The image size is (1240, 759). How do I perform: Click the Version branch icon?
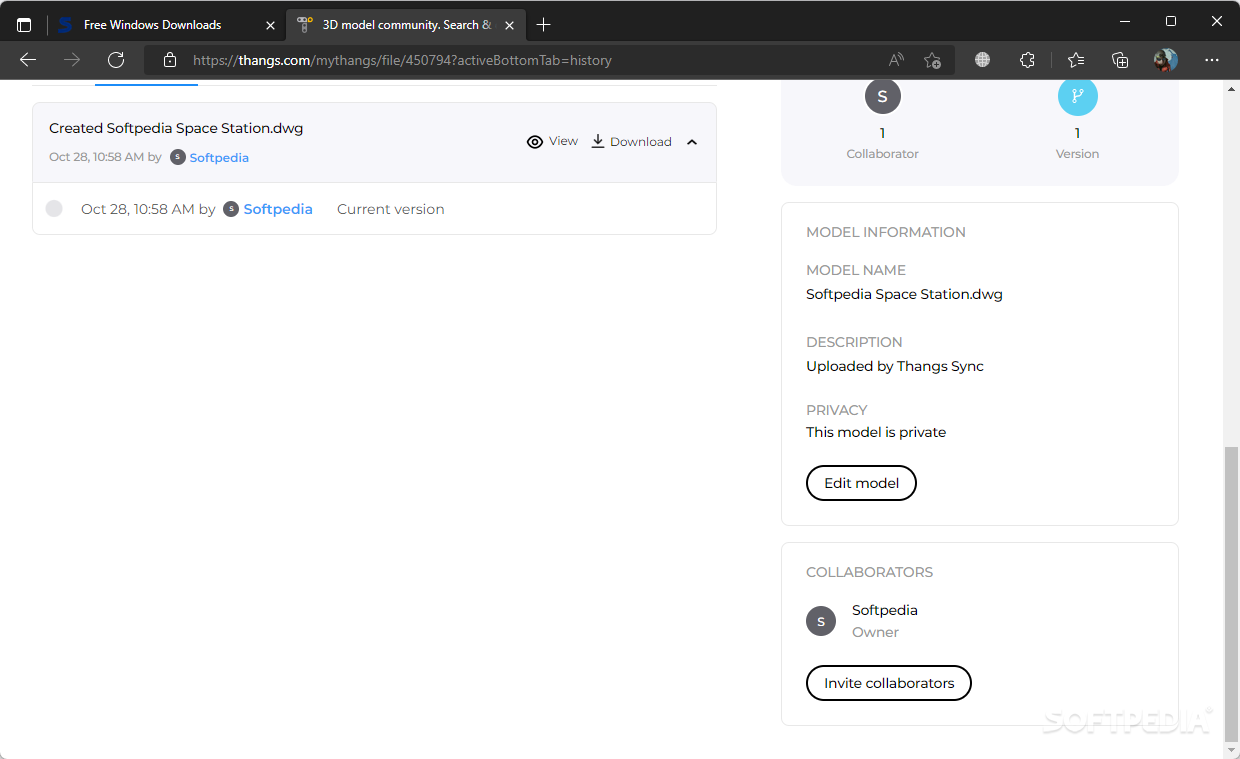coord(1077,96)
